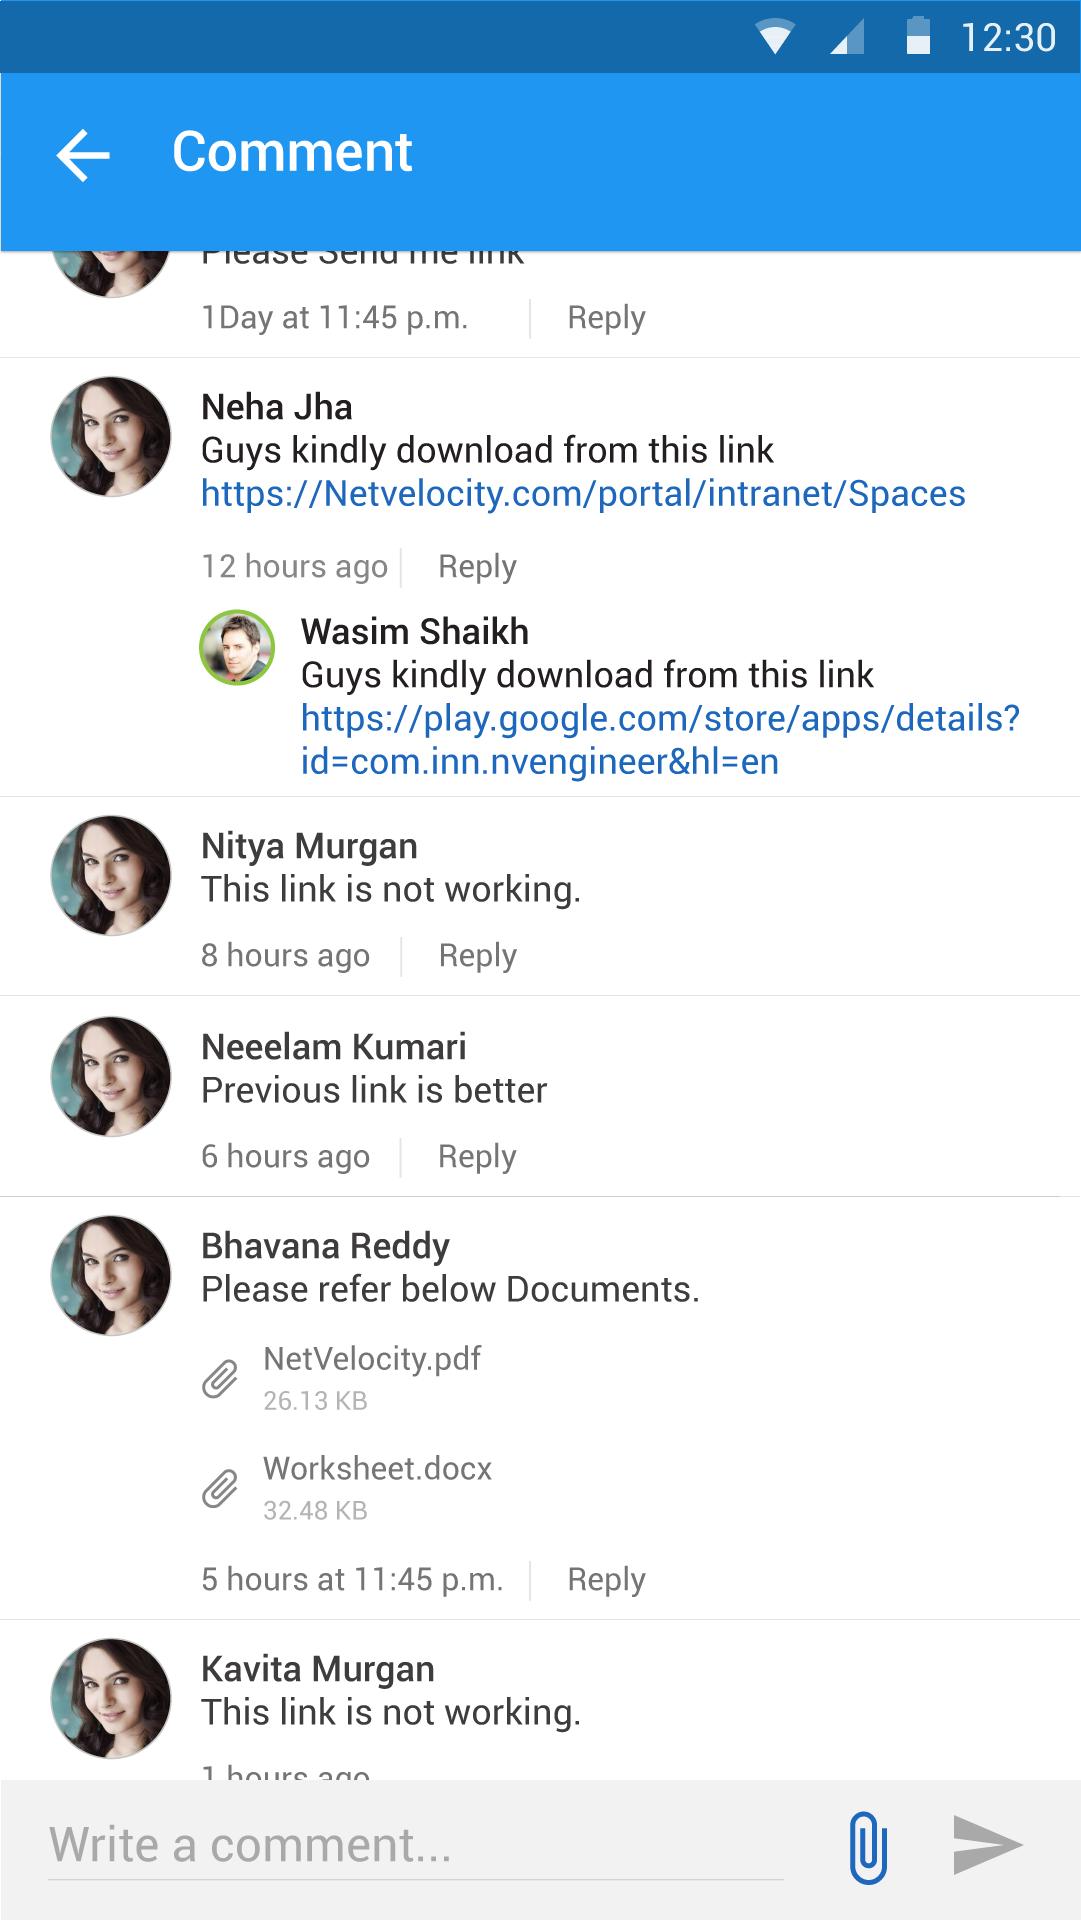Viewport: 1081px width, 1920px height.
Task: Reply to the 1Day at 11:45 comment
Action: pos(606,318)
